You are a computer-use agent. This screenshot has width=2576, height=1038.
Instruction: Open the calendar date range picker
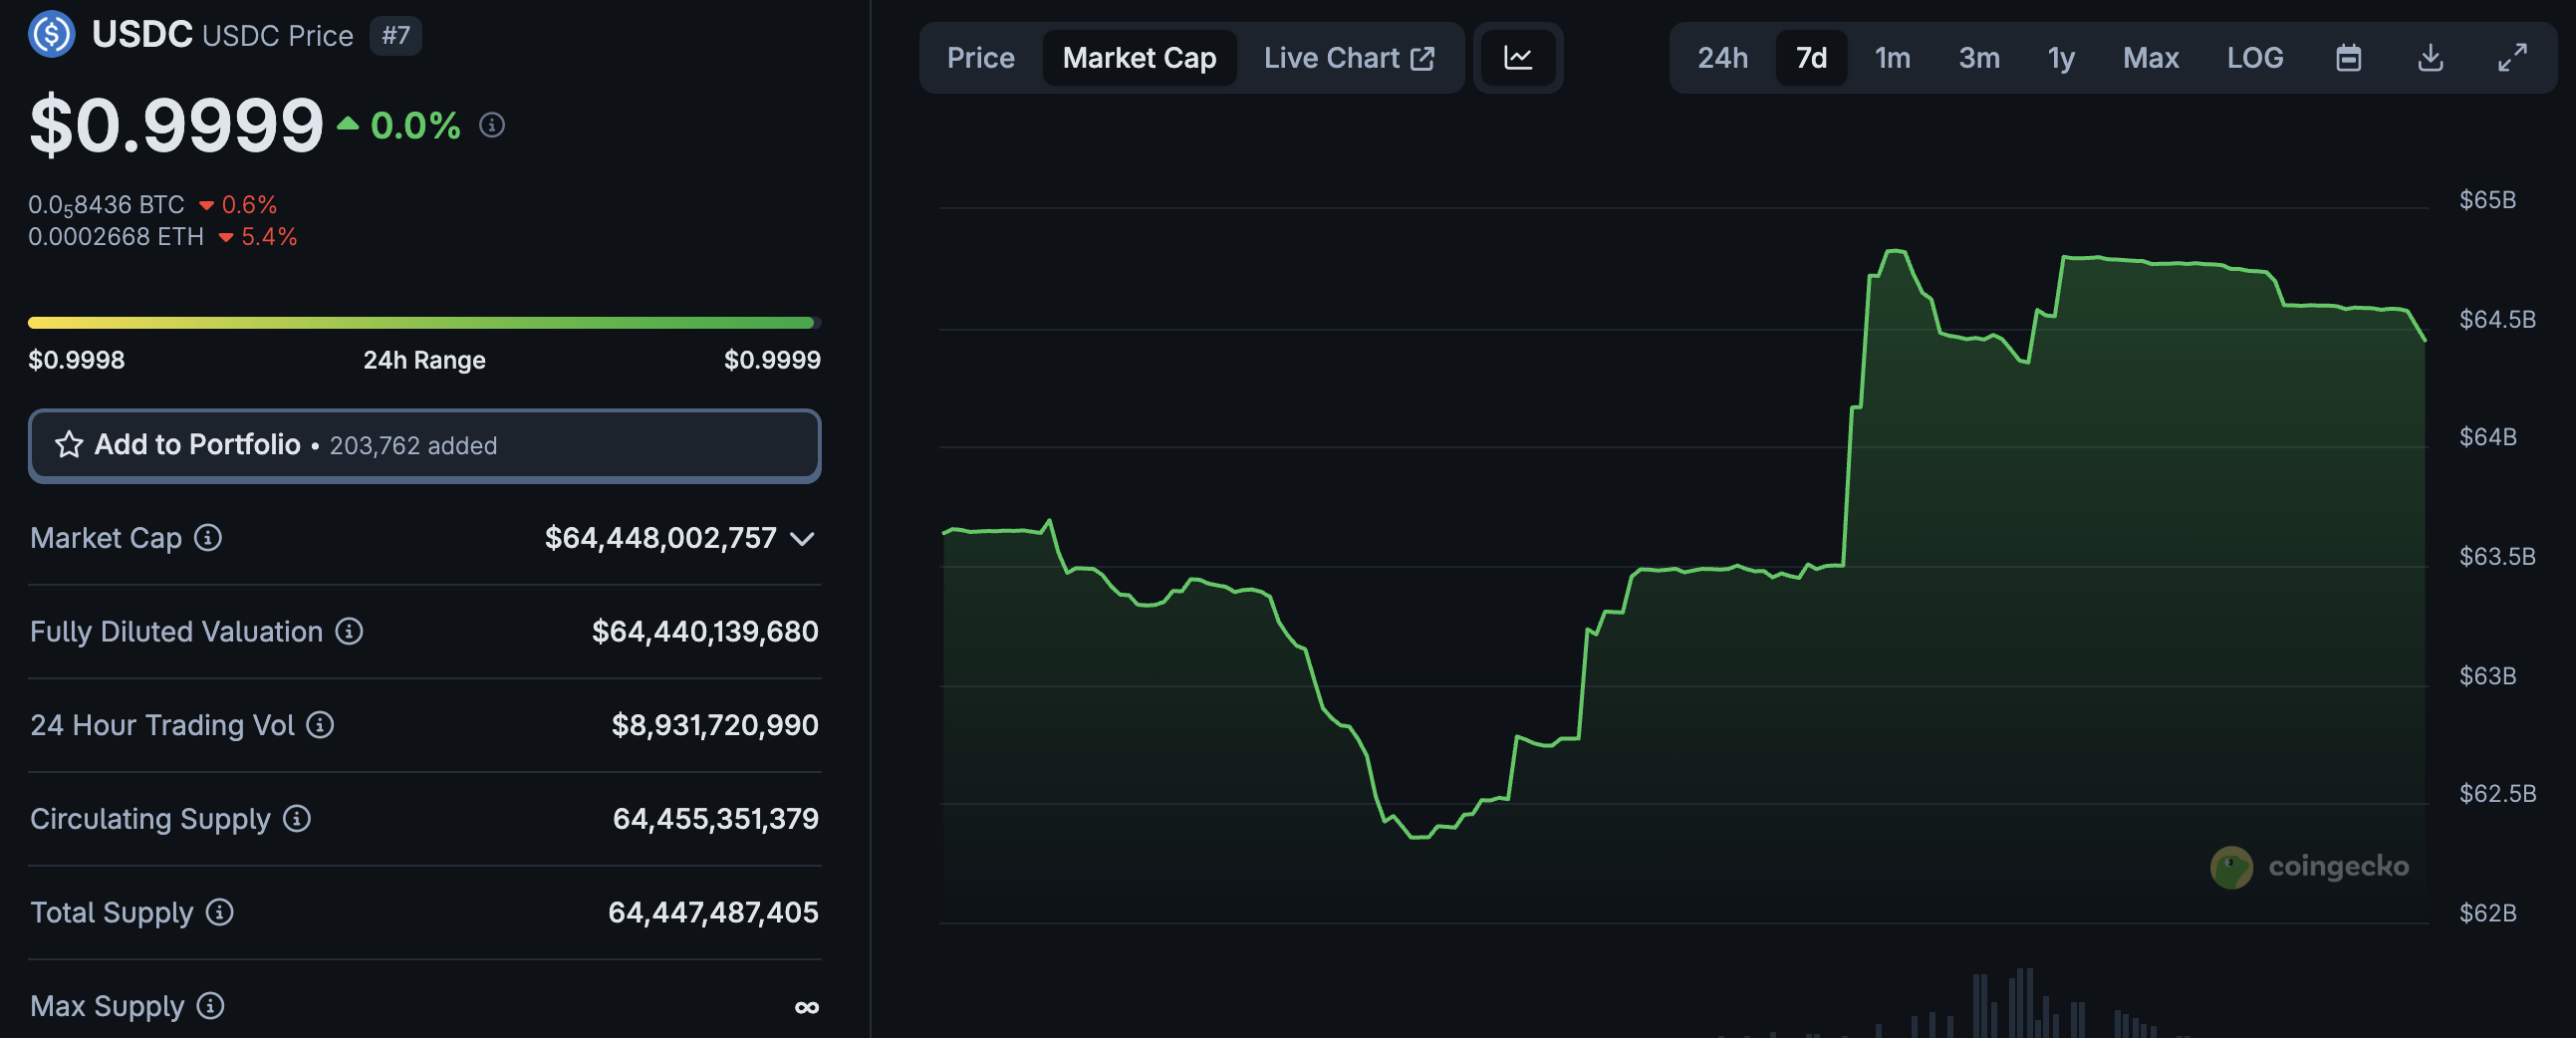coord(2348,58)
